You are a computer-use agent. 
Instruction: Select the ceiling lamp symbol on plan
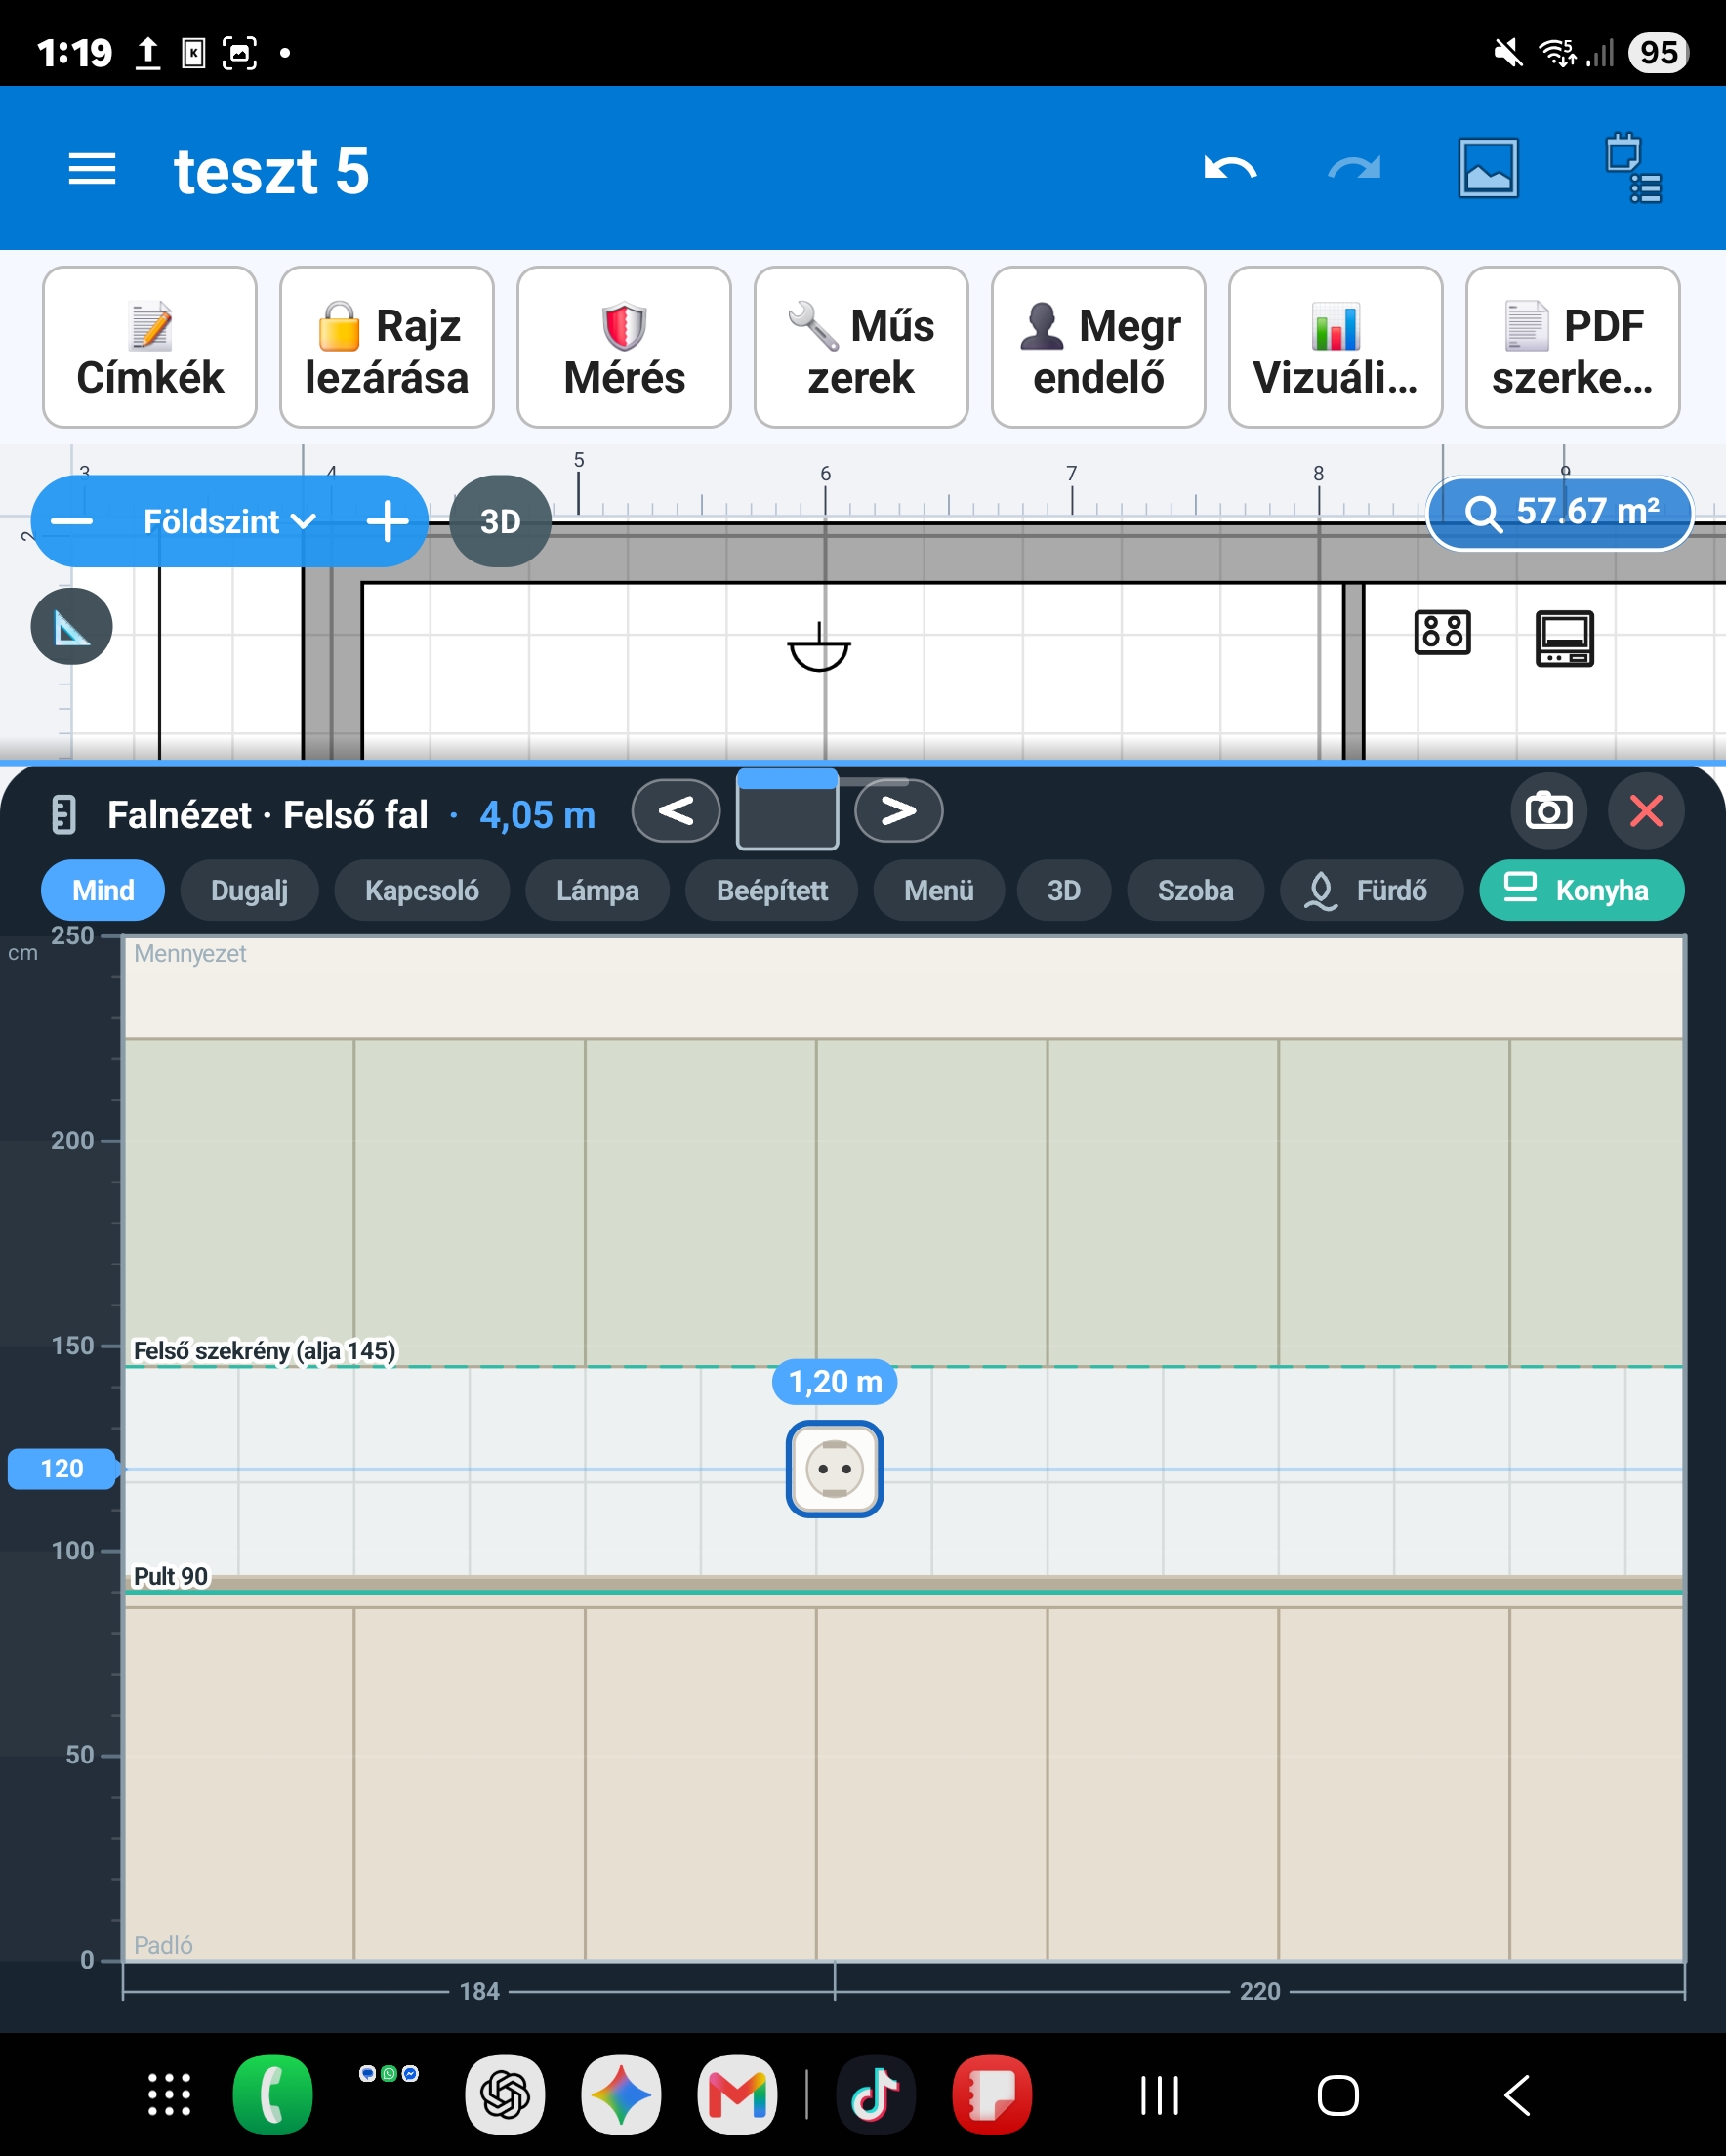click(819, 647)
